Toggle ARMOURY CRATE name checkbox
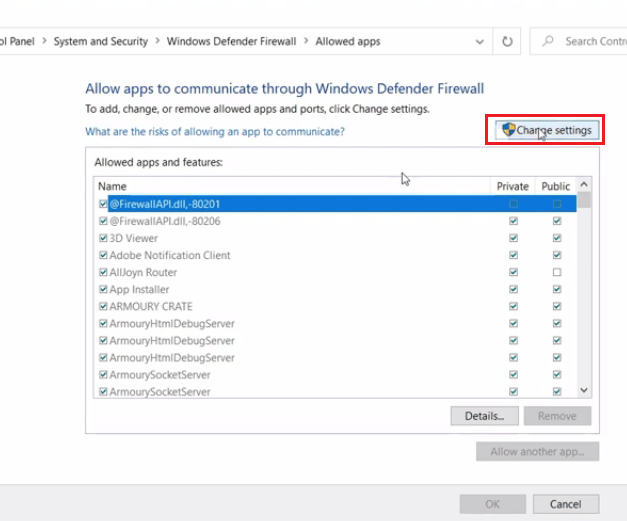The image size is (627, 521). pos(103,306)
